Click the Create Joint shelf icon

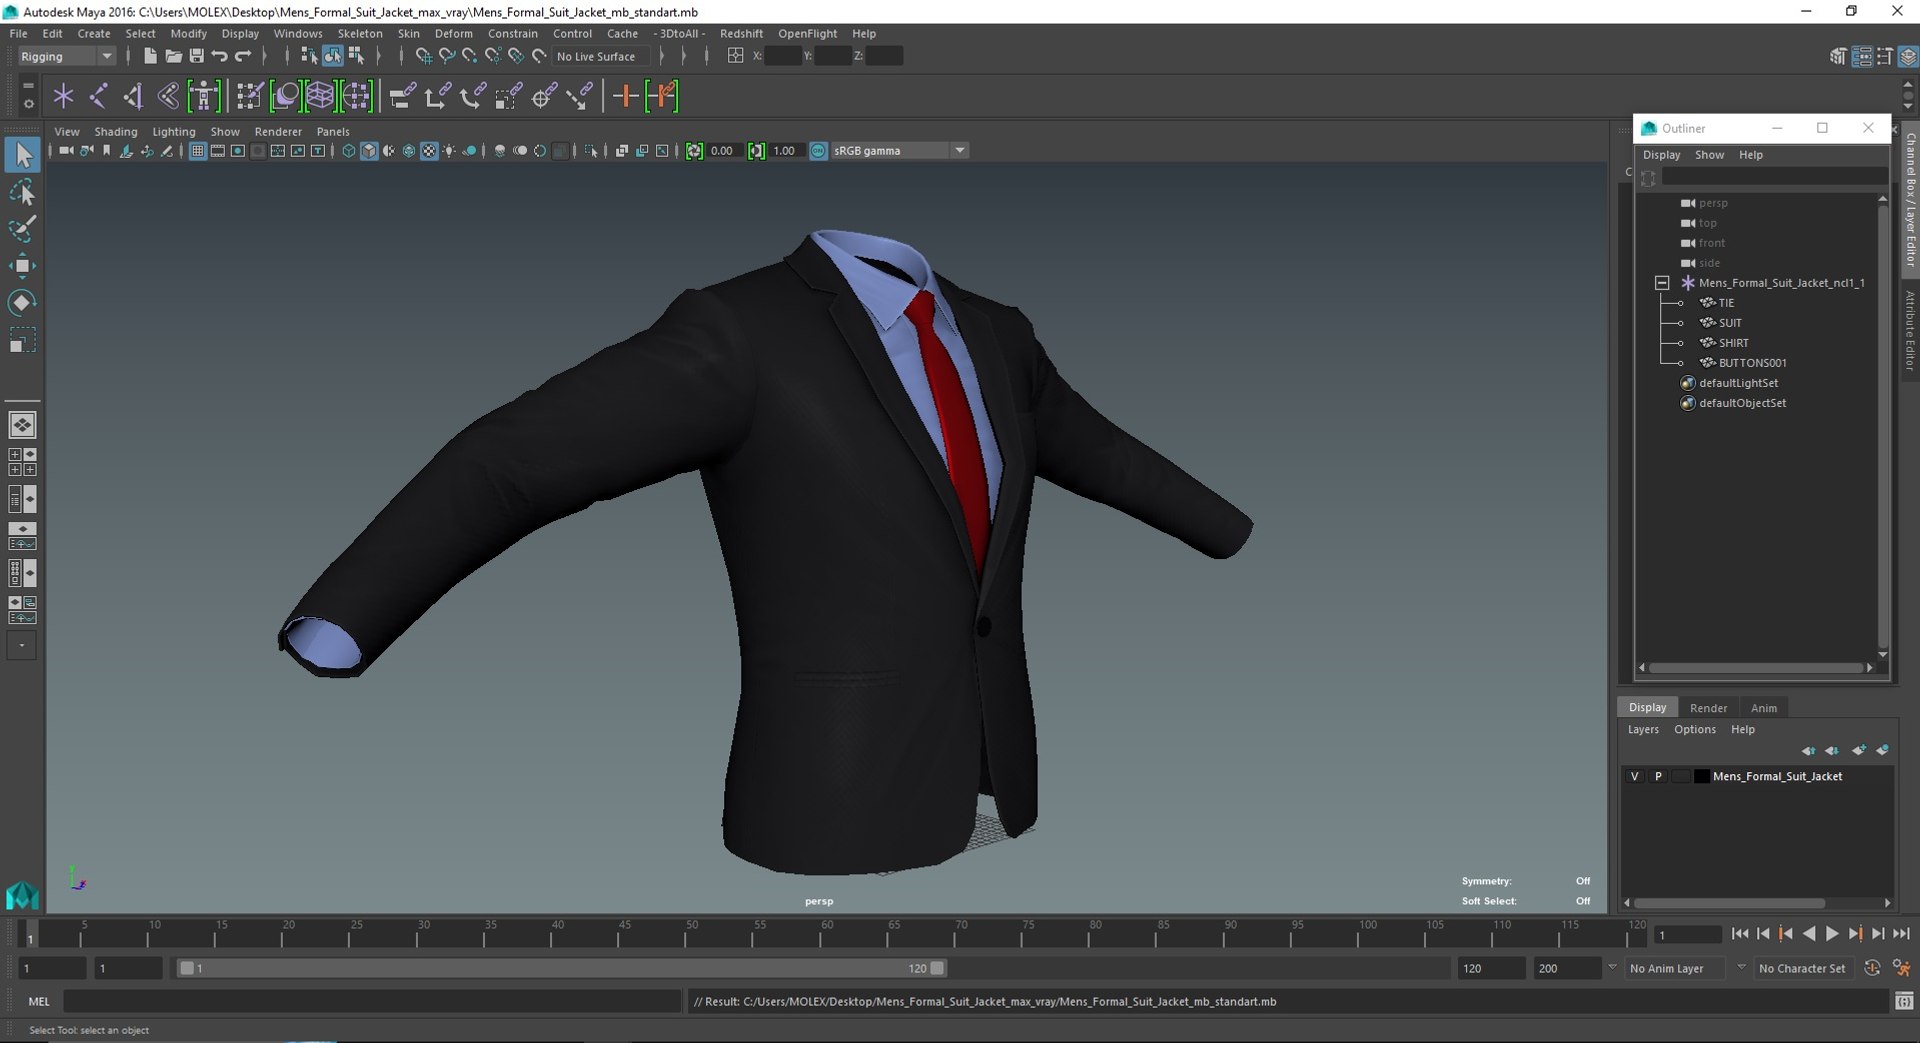tap(98, 96)
